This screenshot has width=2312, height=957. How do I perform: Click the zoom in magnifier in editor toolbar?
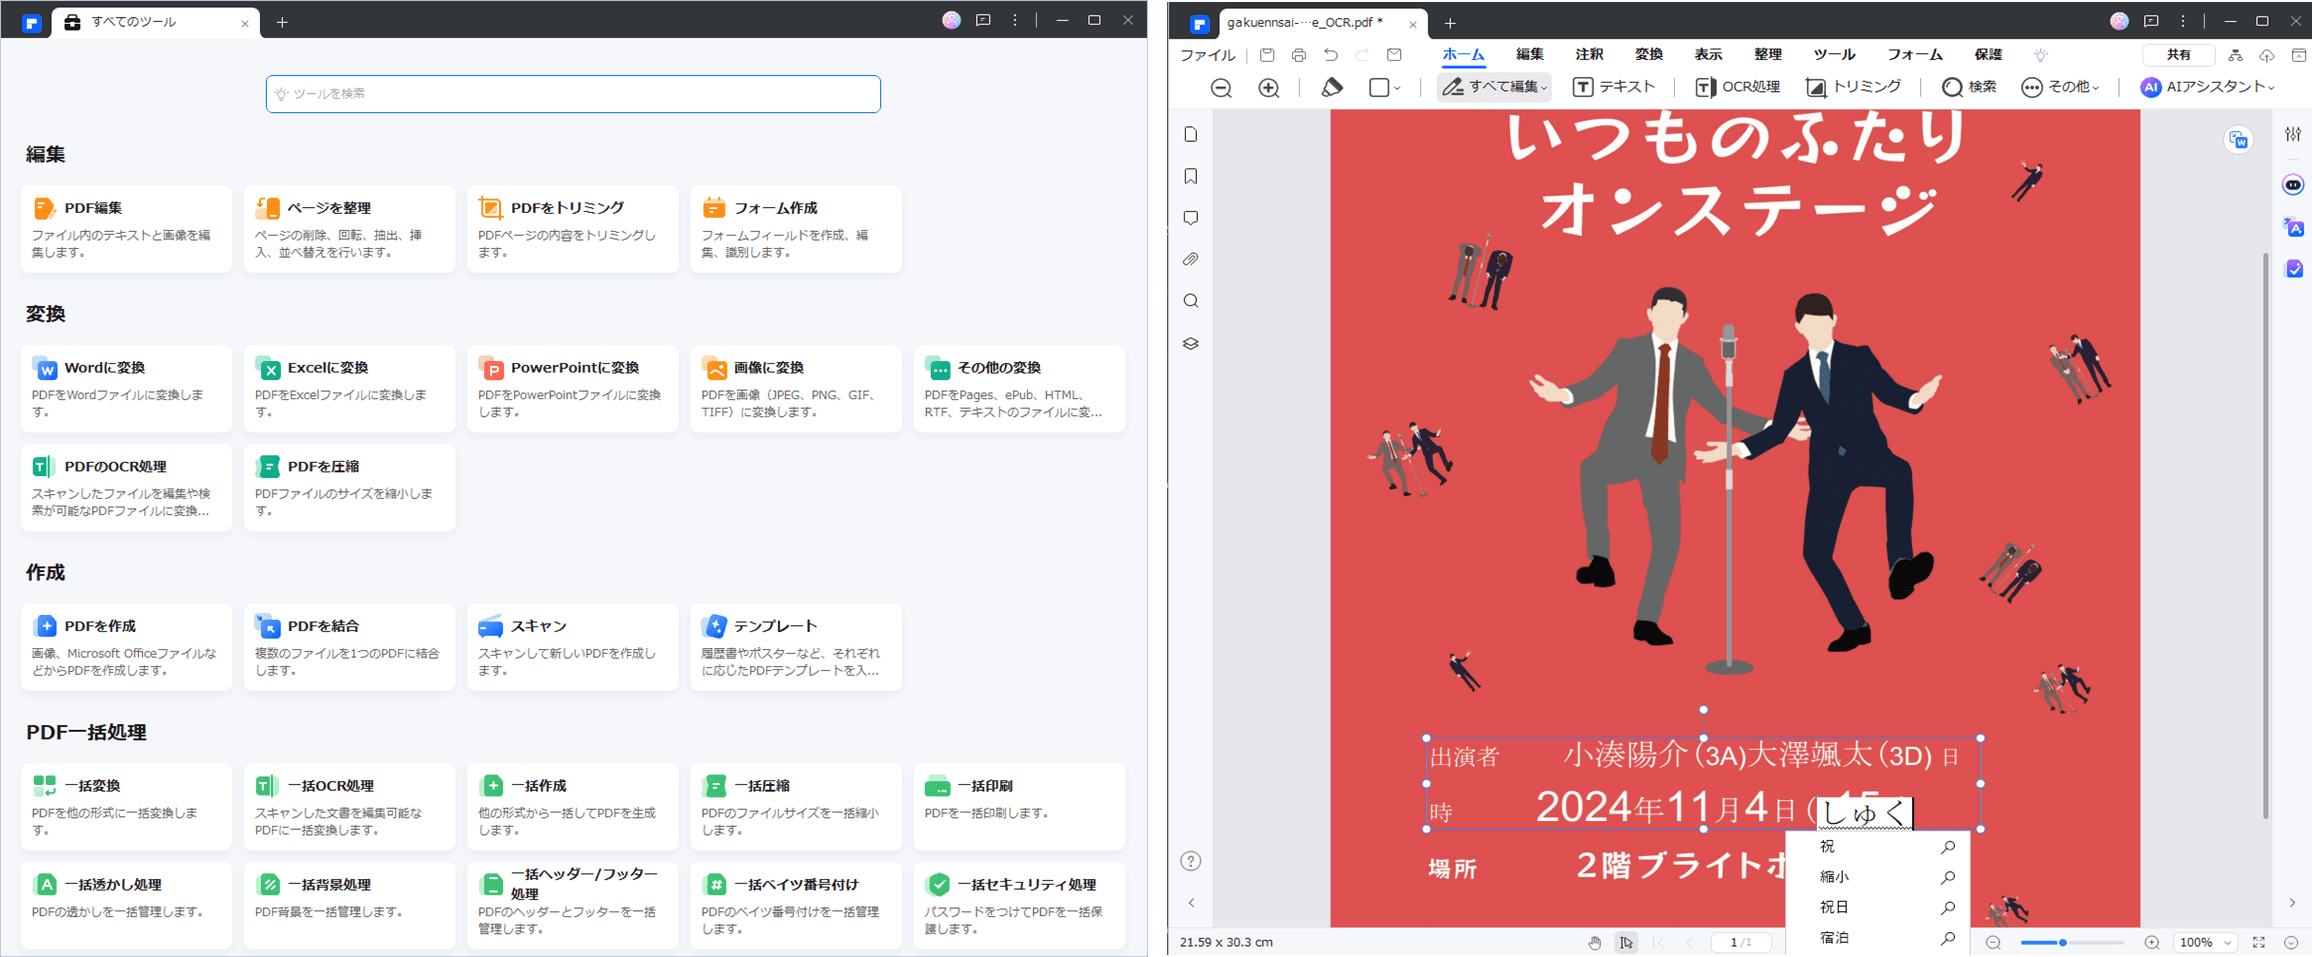pyautogui.click(x=1269, y=88)
